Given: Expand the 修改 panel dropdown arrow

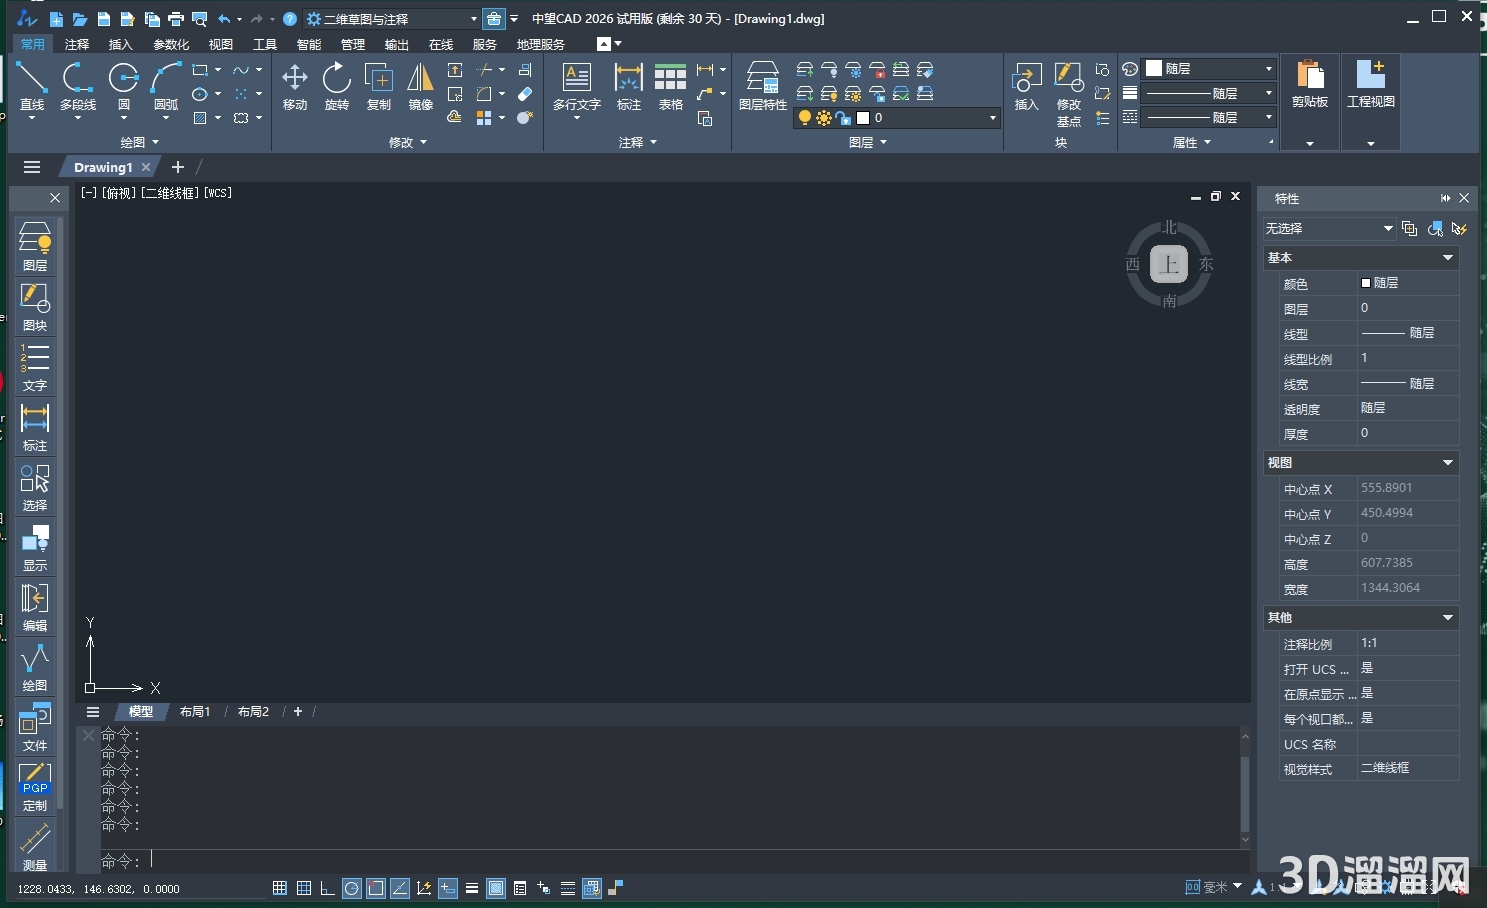Looking at the screenshot, I should tap(424, 143).
